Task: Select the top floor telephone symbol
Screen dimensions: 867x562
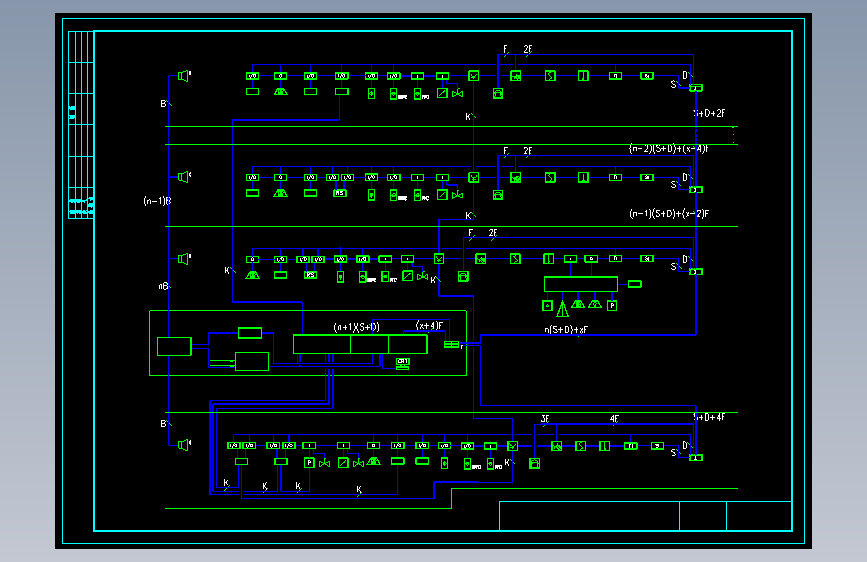Action: coord(498,94)
